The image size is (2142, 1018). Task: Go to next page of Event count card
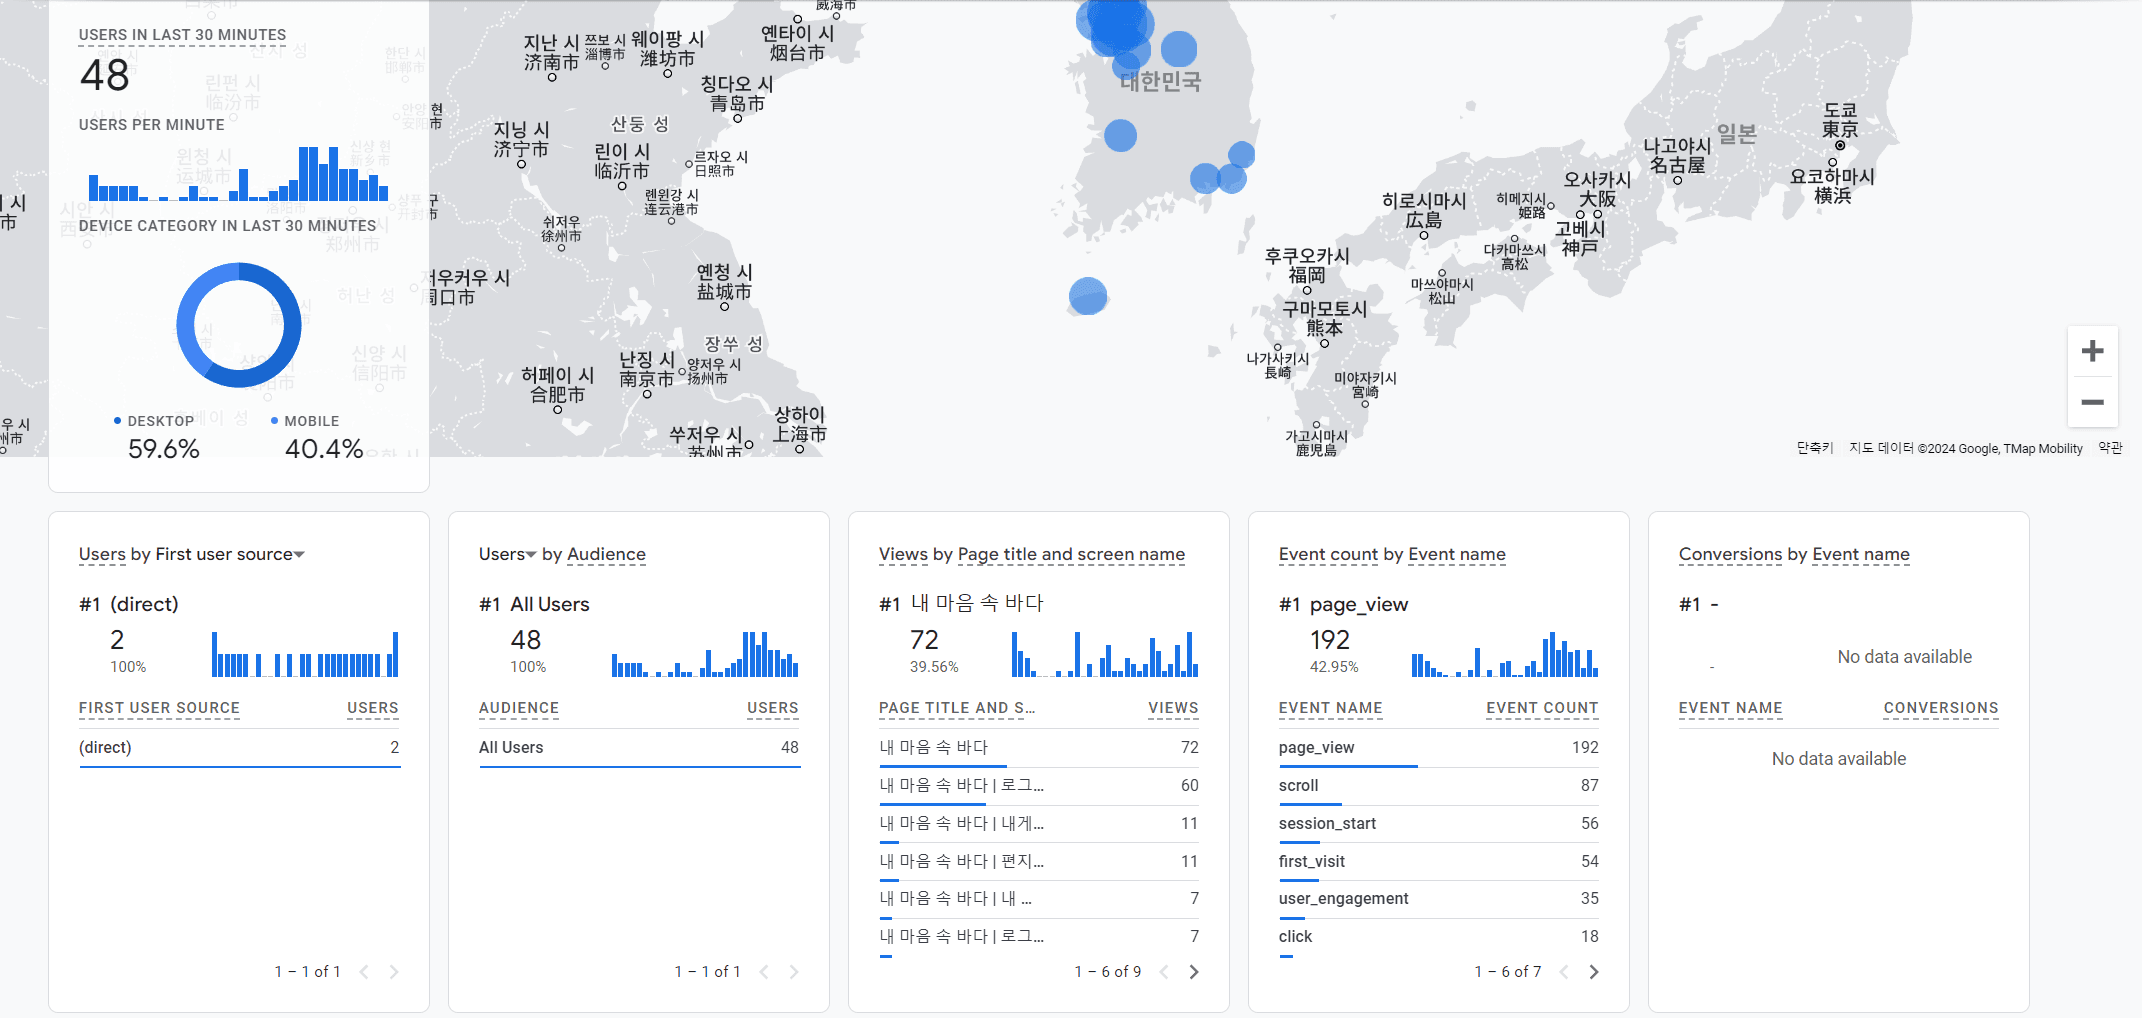1594,972
